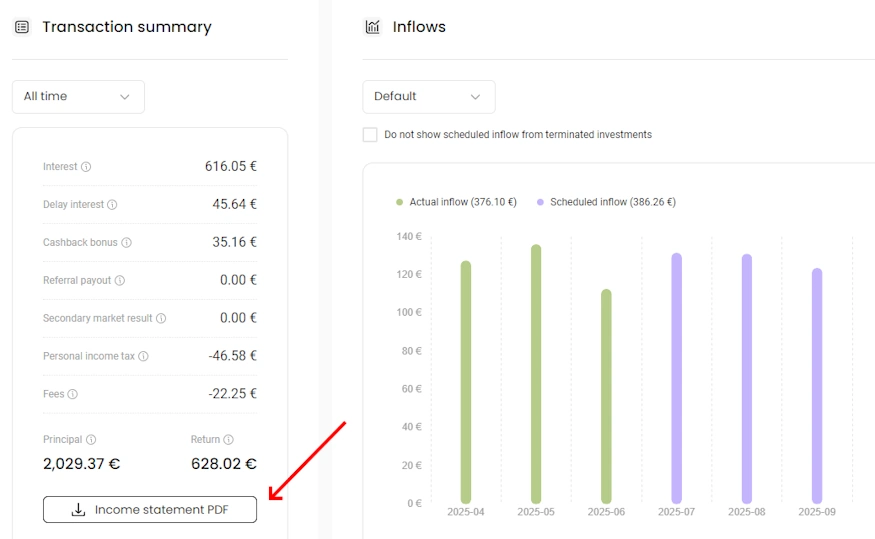Click the info icon beside Delay interest
This screenshot has height=539, width=875.
click(x=112, y=205)
